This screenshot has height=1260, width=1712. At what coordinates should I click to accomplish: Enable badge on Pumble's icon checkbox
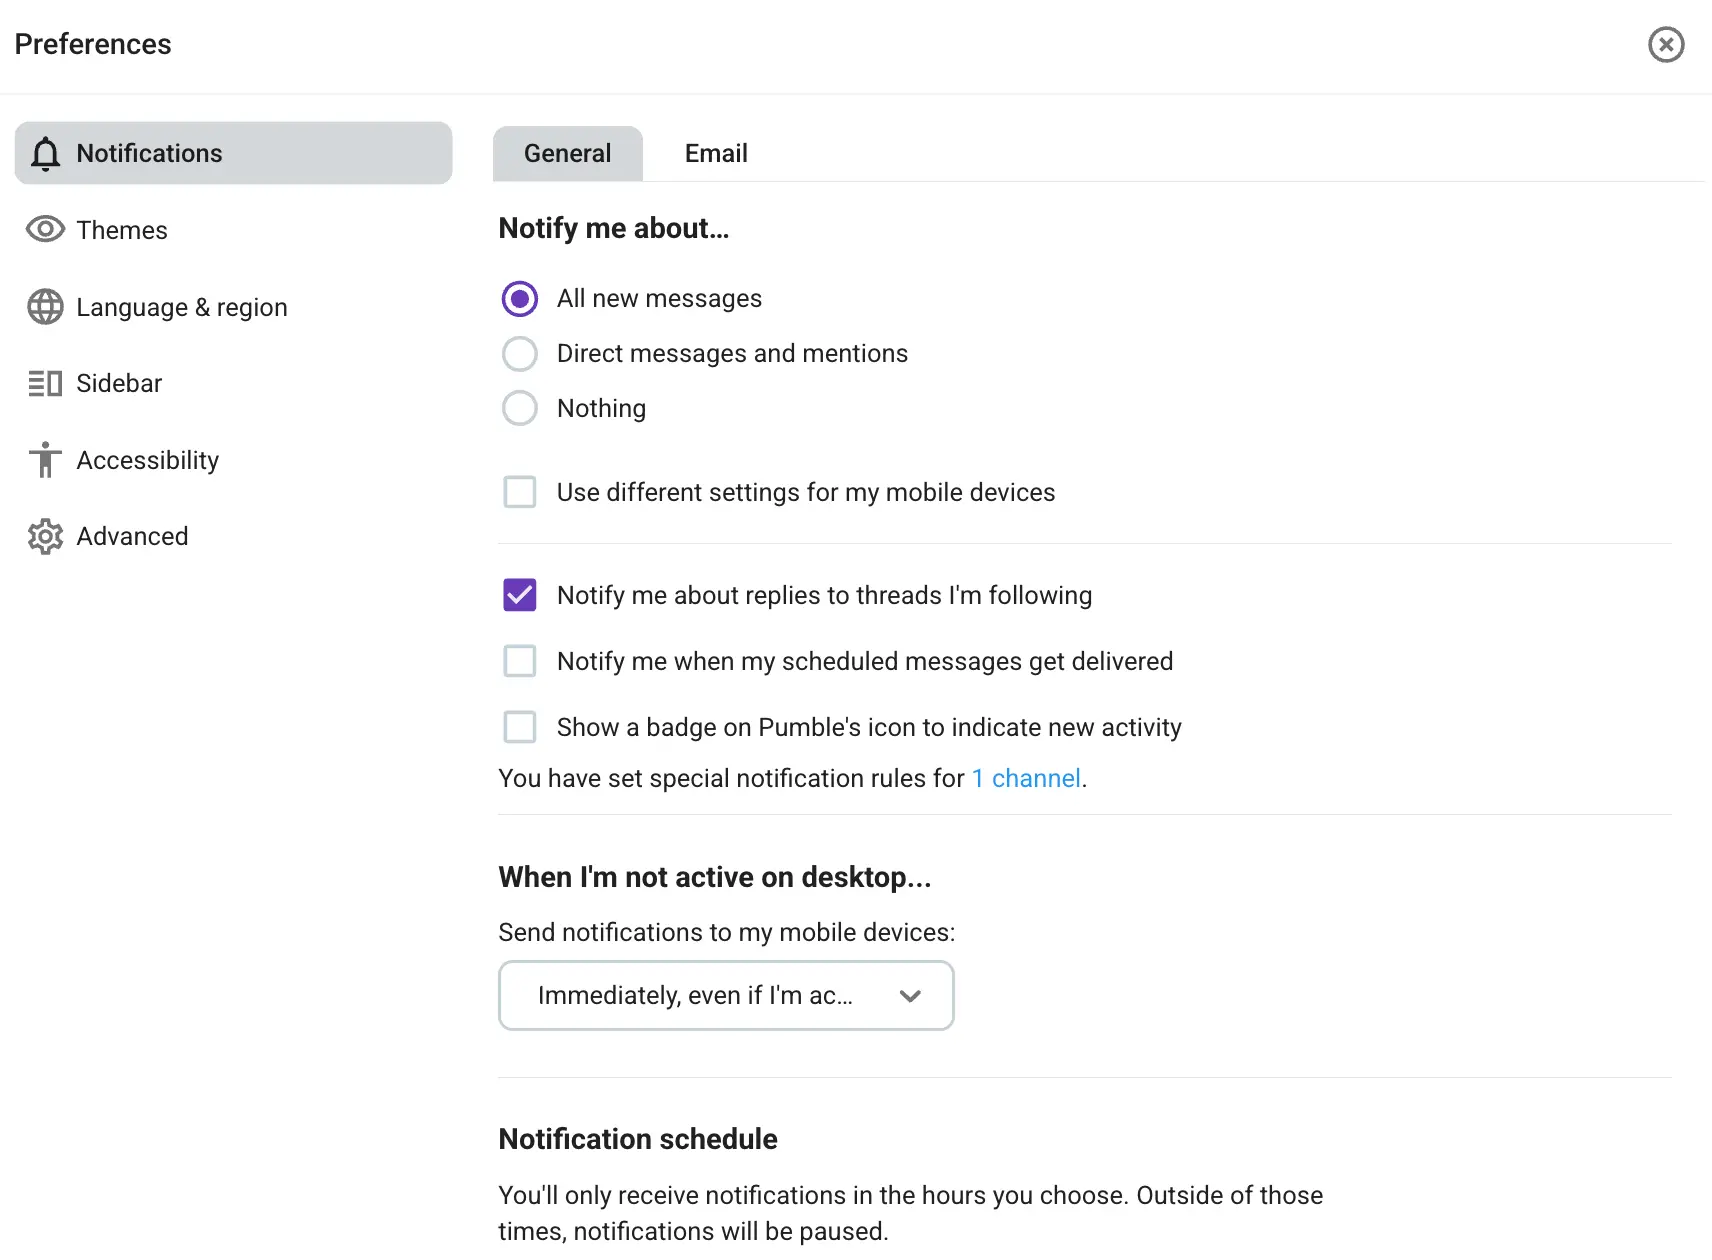pyautogui.click(x=520, y=727)
